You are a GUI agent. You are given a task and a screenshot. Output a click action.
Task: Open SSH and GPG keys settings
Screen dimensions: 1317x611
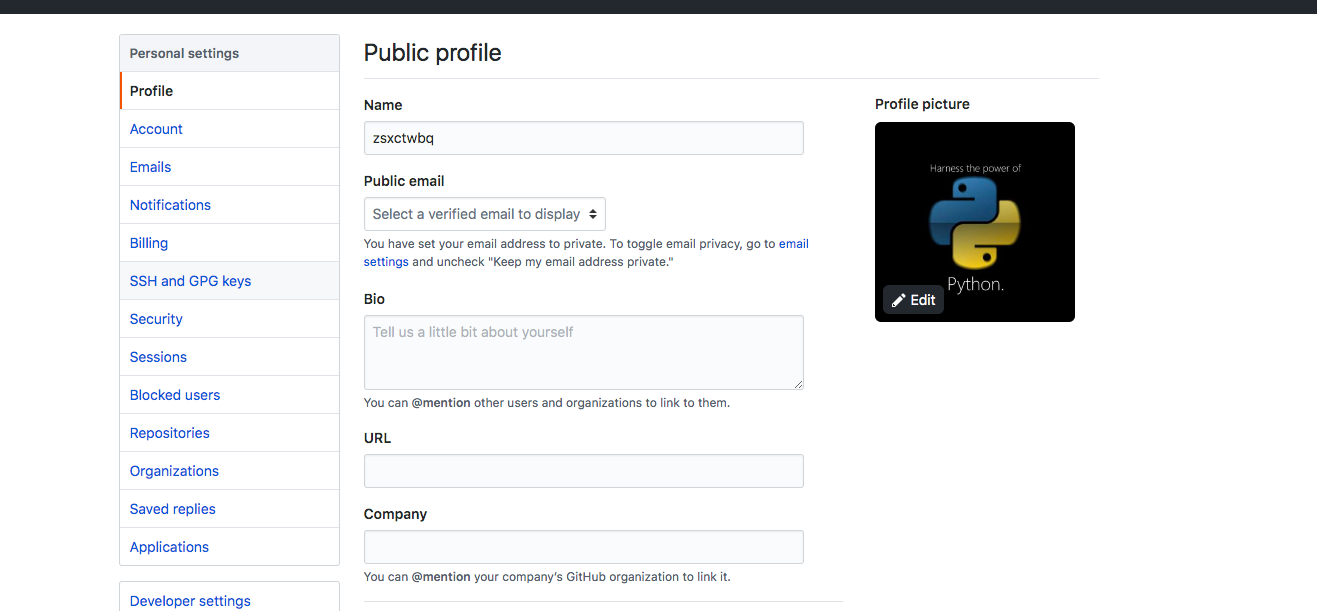(229, 281)
